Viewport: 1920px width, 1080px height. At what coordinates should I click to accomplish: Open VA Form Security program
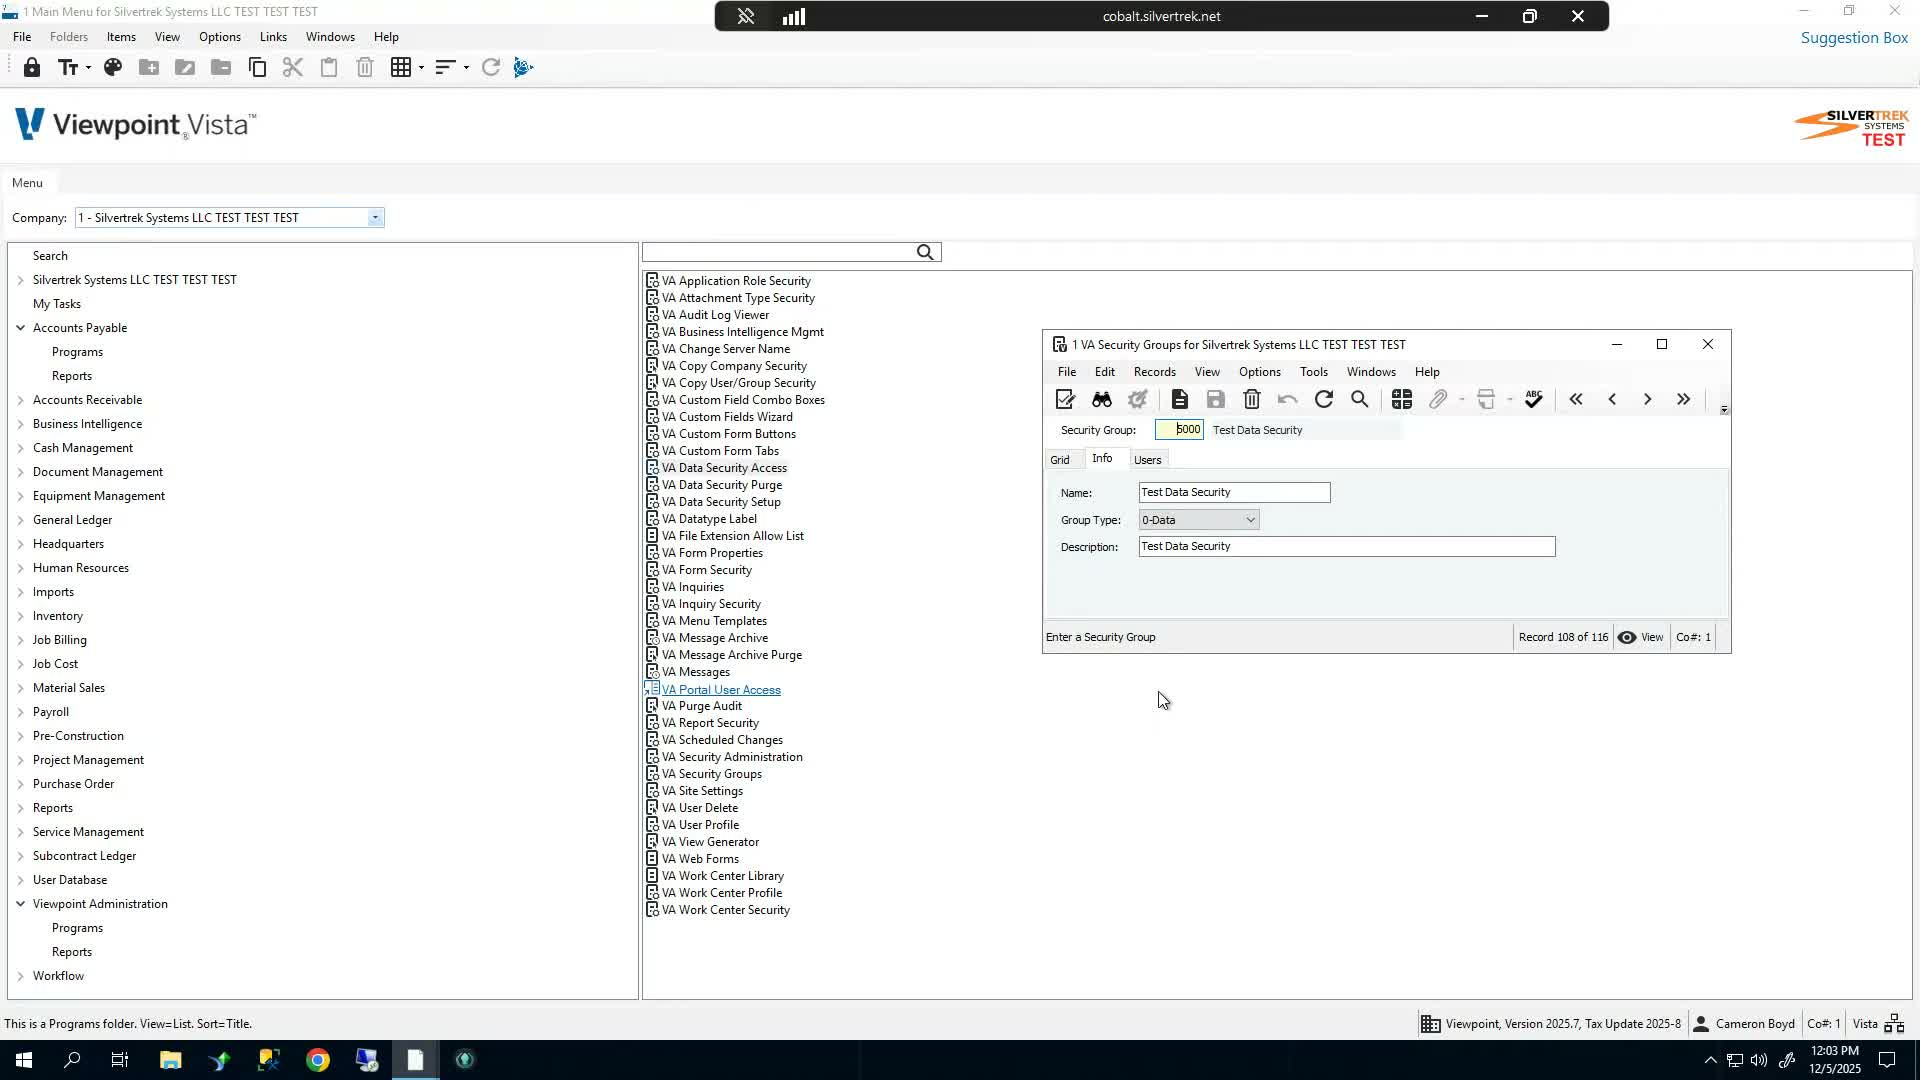coord(707,570)
